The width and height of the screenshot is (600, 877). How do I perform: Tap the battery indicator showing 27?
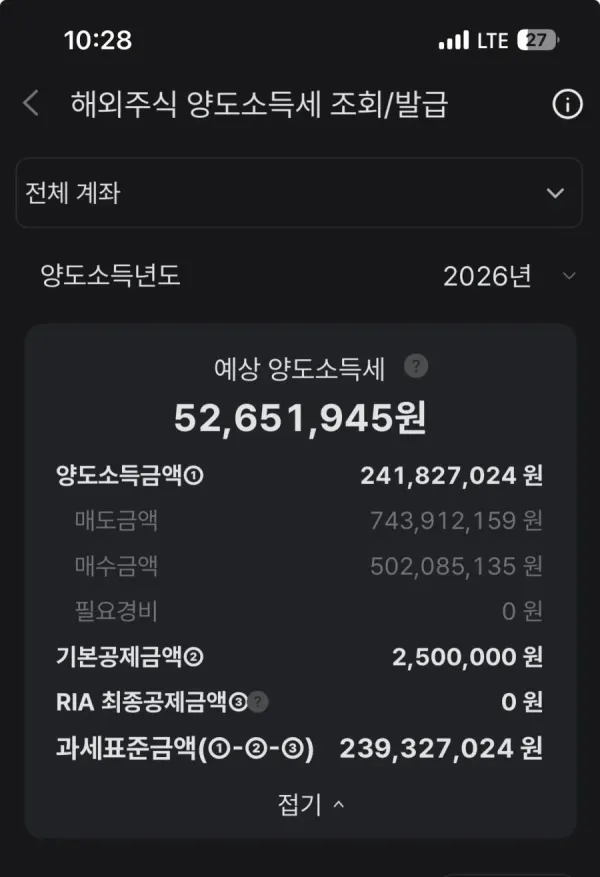(x=538, y=40)
